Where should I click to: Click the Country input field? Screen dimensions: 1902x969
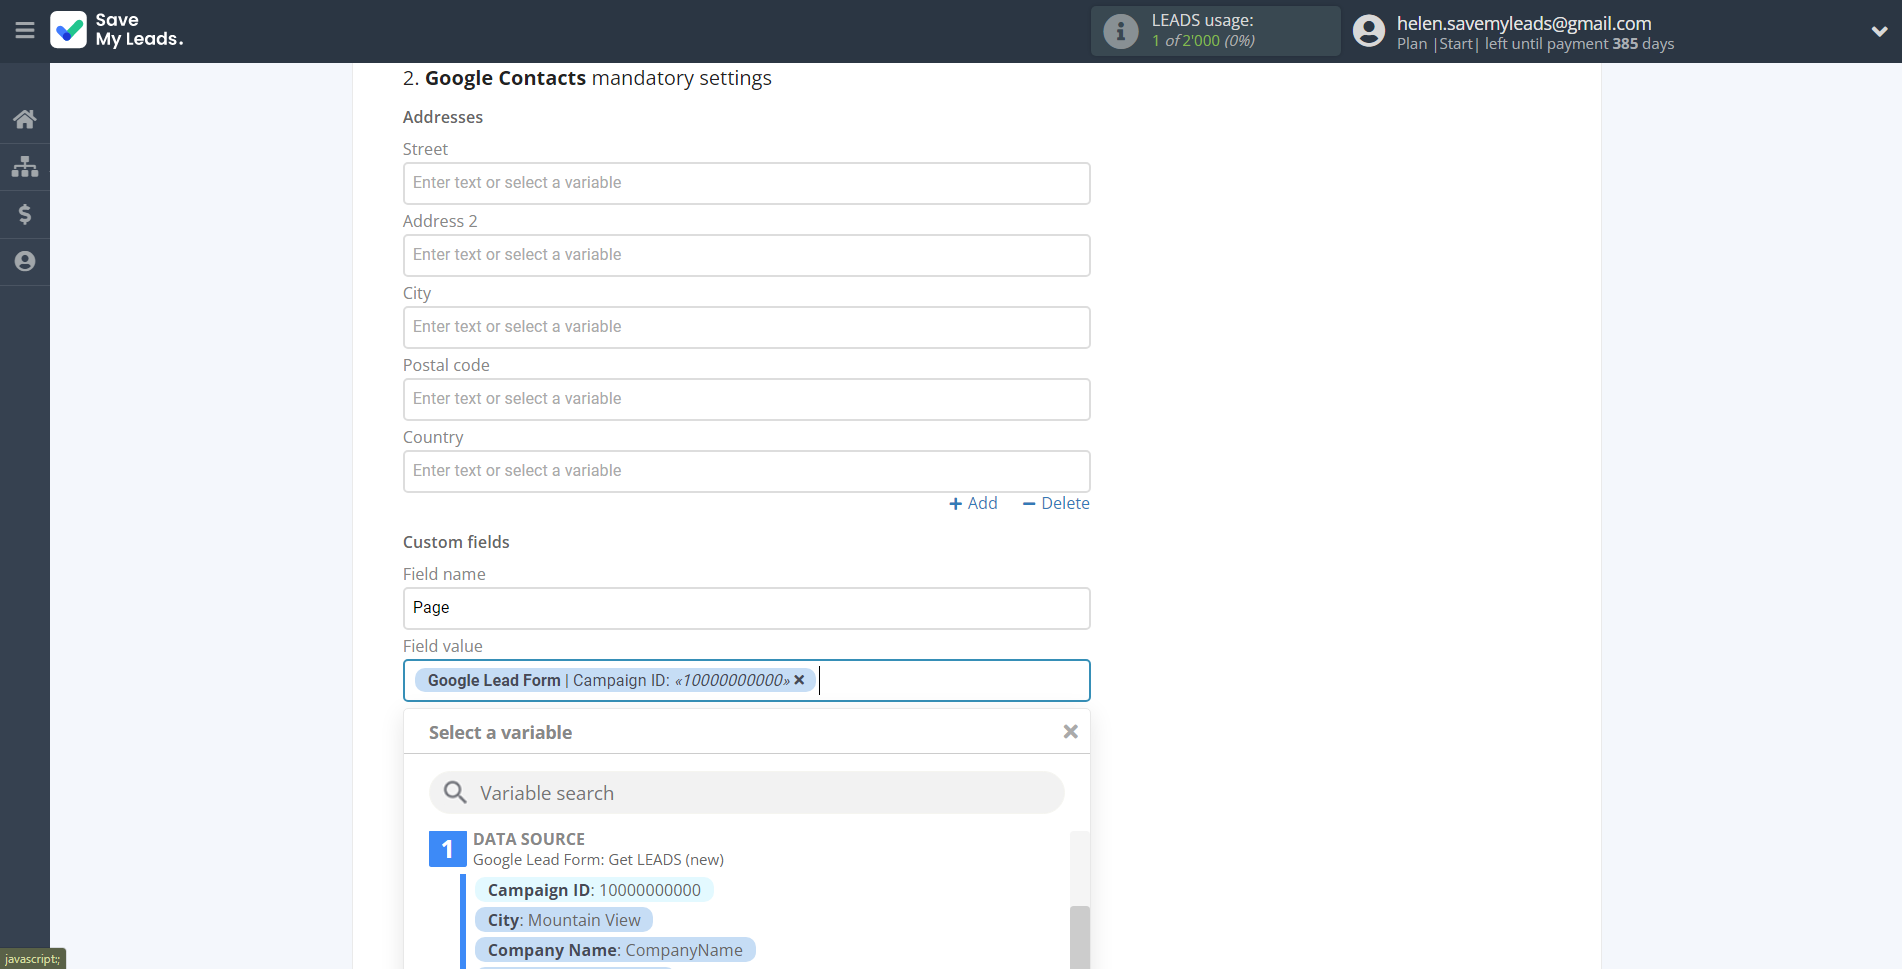coord(746,471)
